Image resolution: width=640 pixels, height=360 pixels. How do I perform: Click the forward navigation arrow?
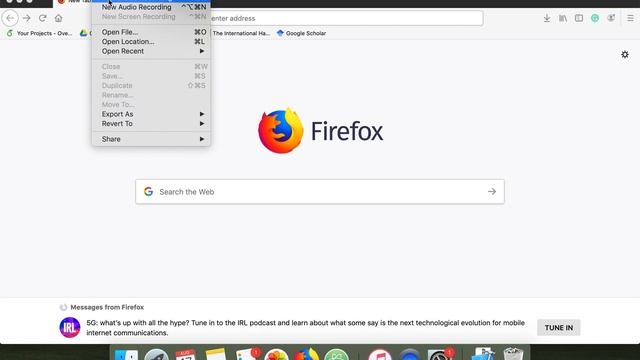[27, 18]
